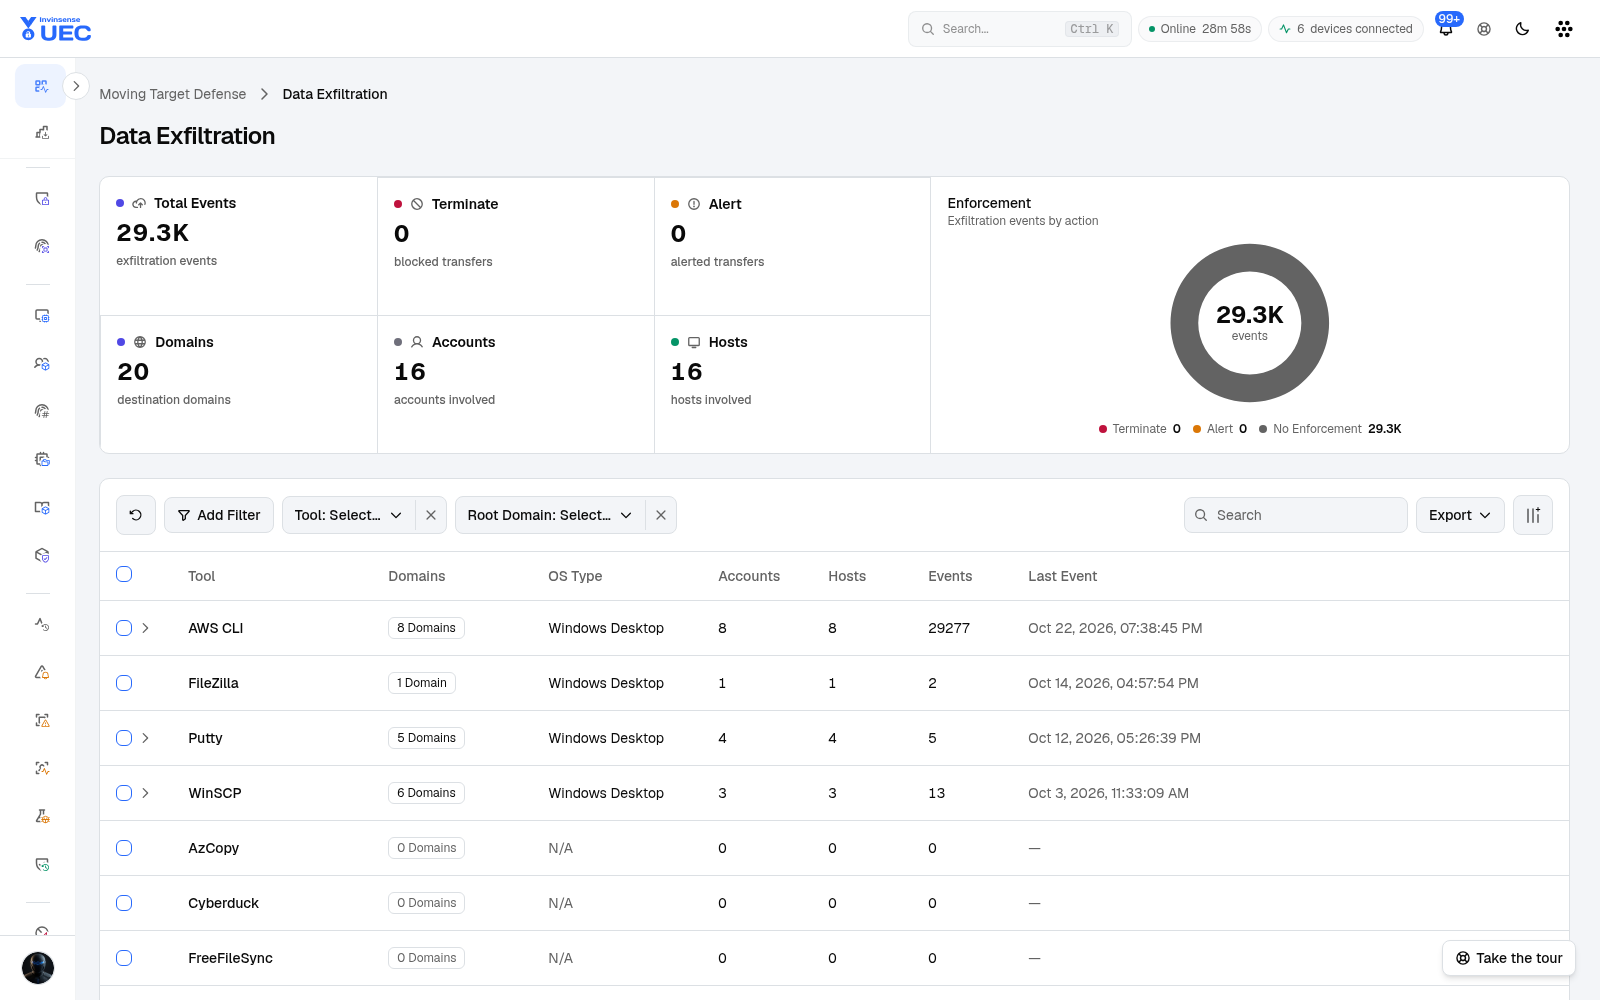The height and width of the screenshot is (1000, 1600).
Task: Open the apps grid icon
Action: (1564, 29)
